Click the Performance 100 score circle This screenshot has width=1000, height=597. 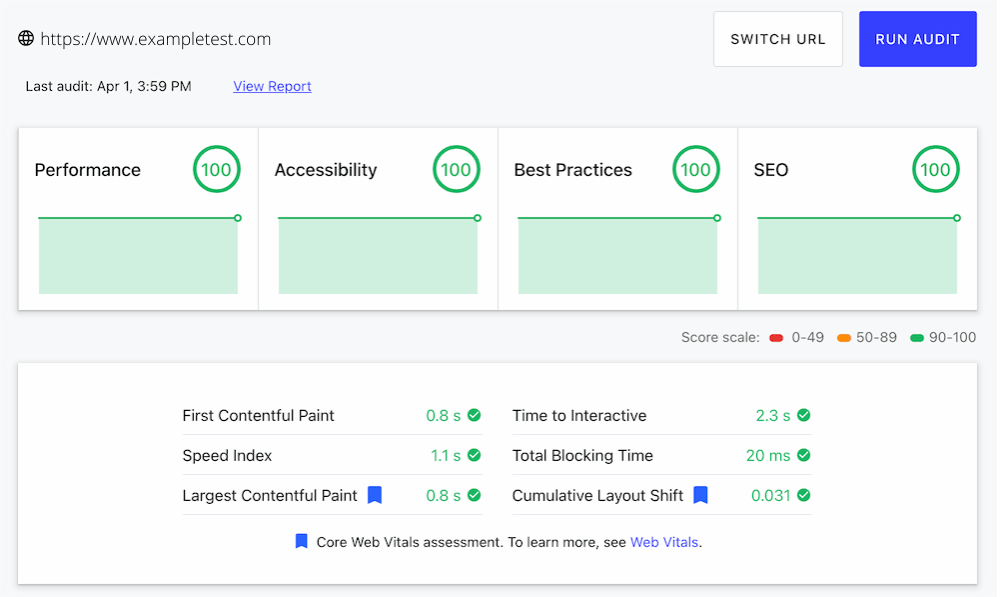pyautogui.click(x=217, y=170)
